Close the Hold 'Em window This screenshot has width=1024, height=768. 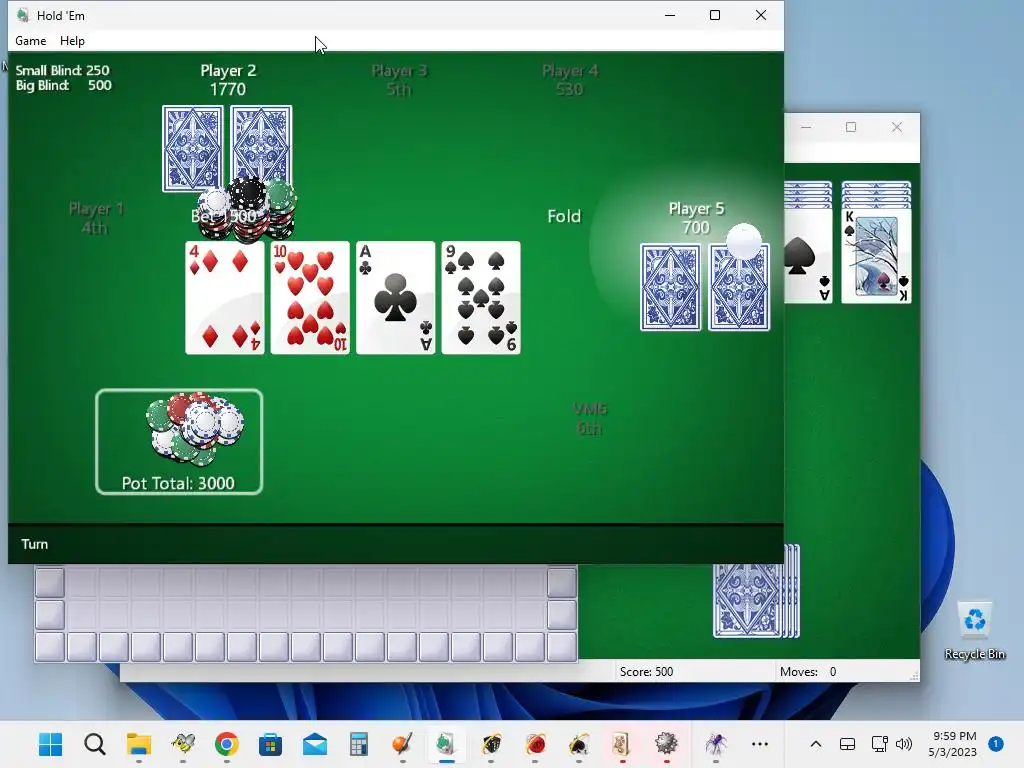pos(761,15)
